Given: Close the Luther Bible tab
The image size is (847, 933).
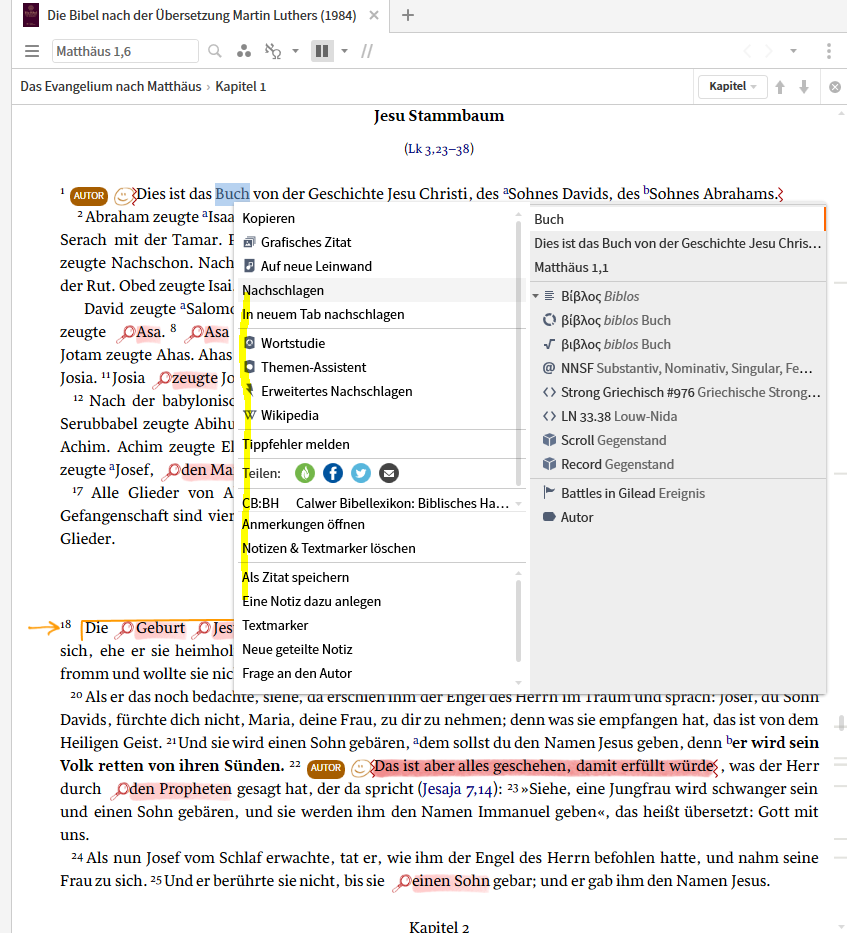Looking at the screenshot, I should click(x=374, y=15).
